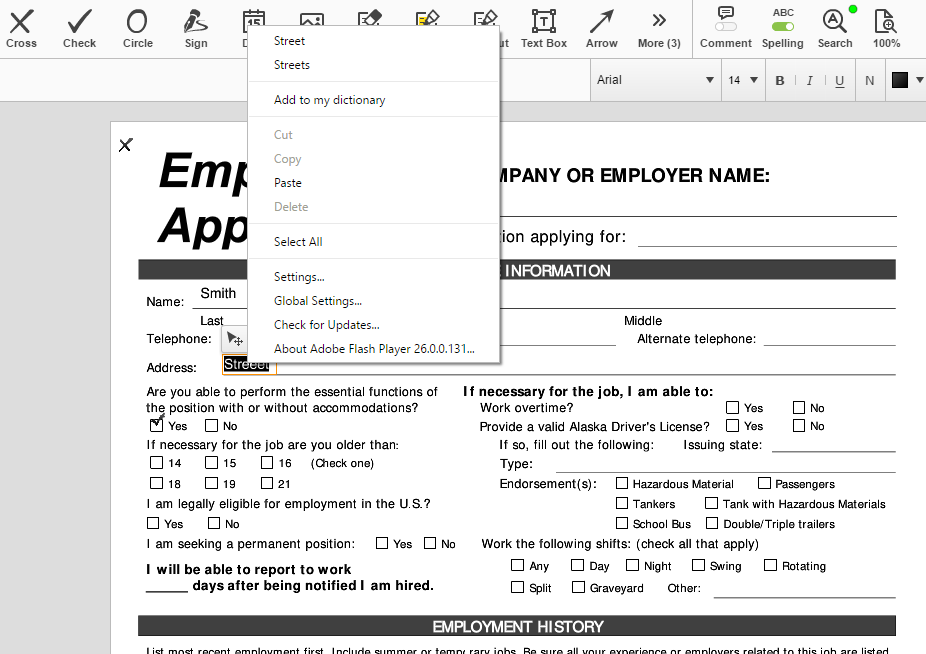This screenshot has width=926, height=654.
Task: Choose 'Street' spelling suggestion
Action: pos(373,41)
